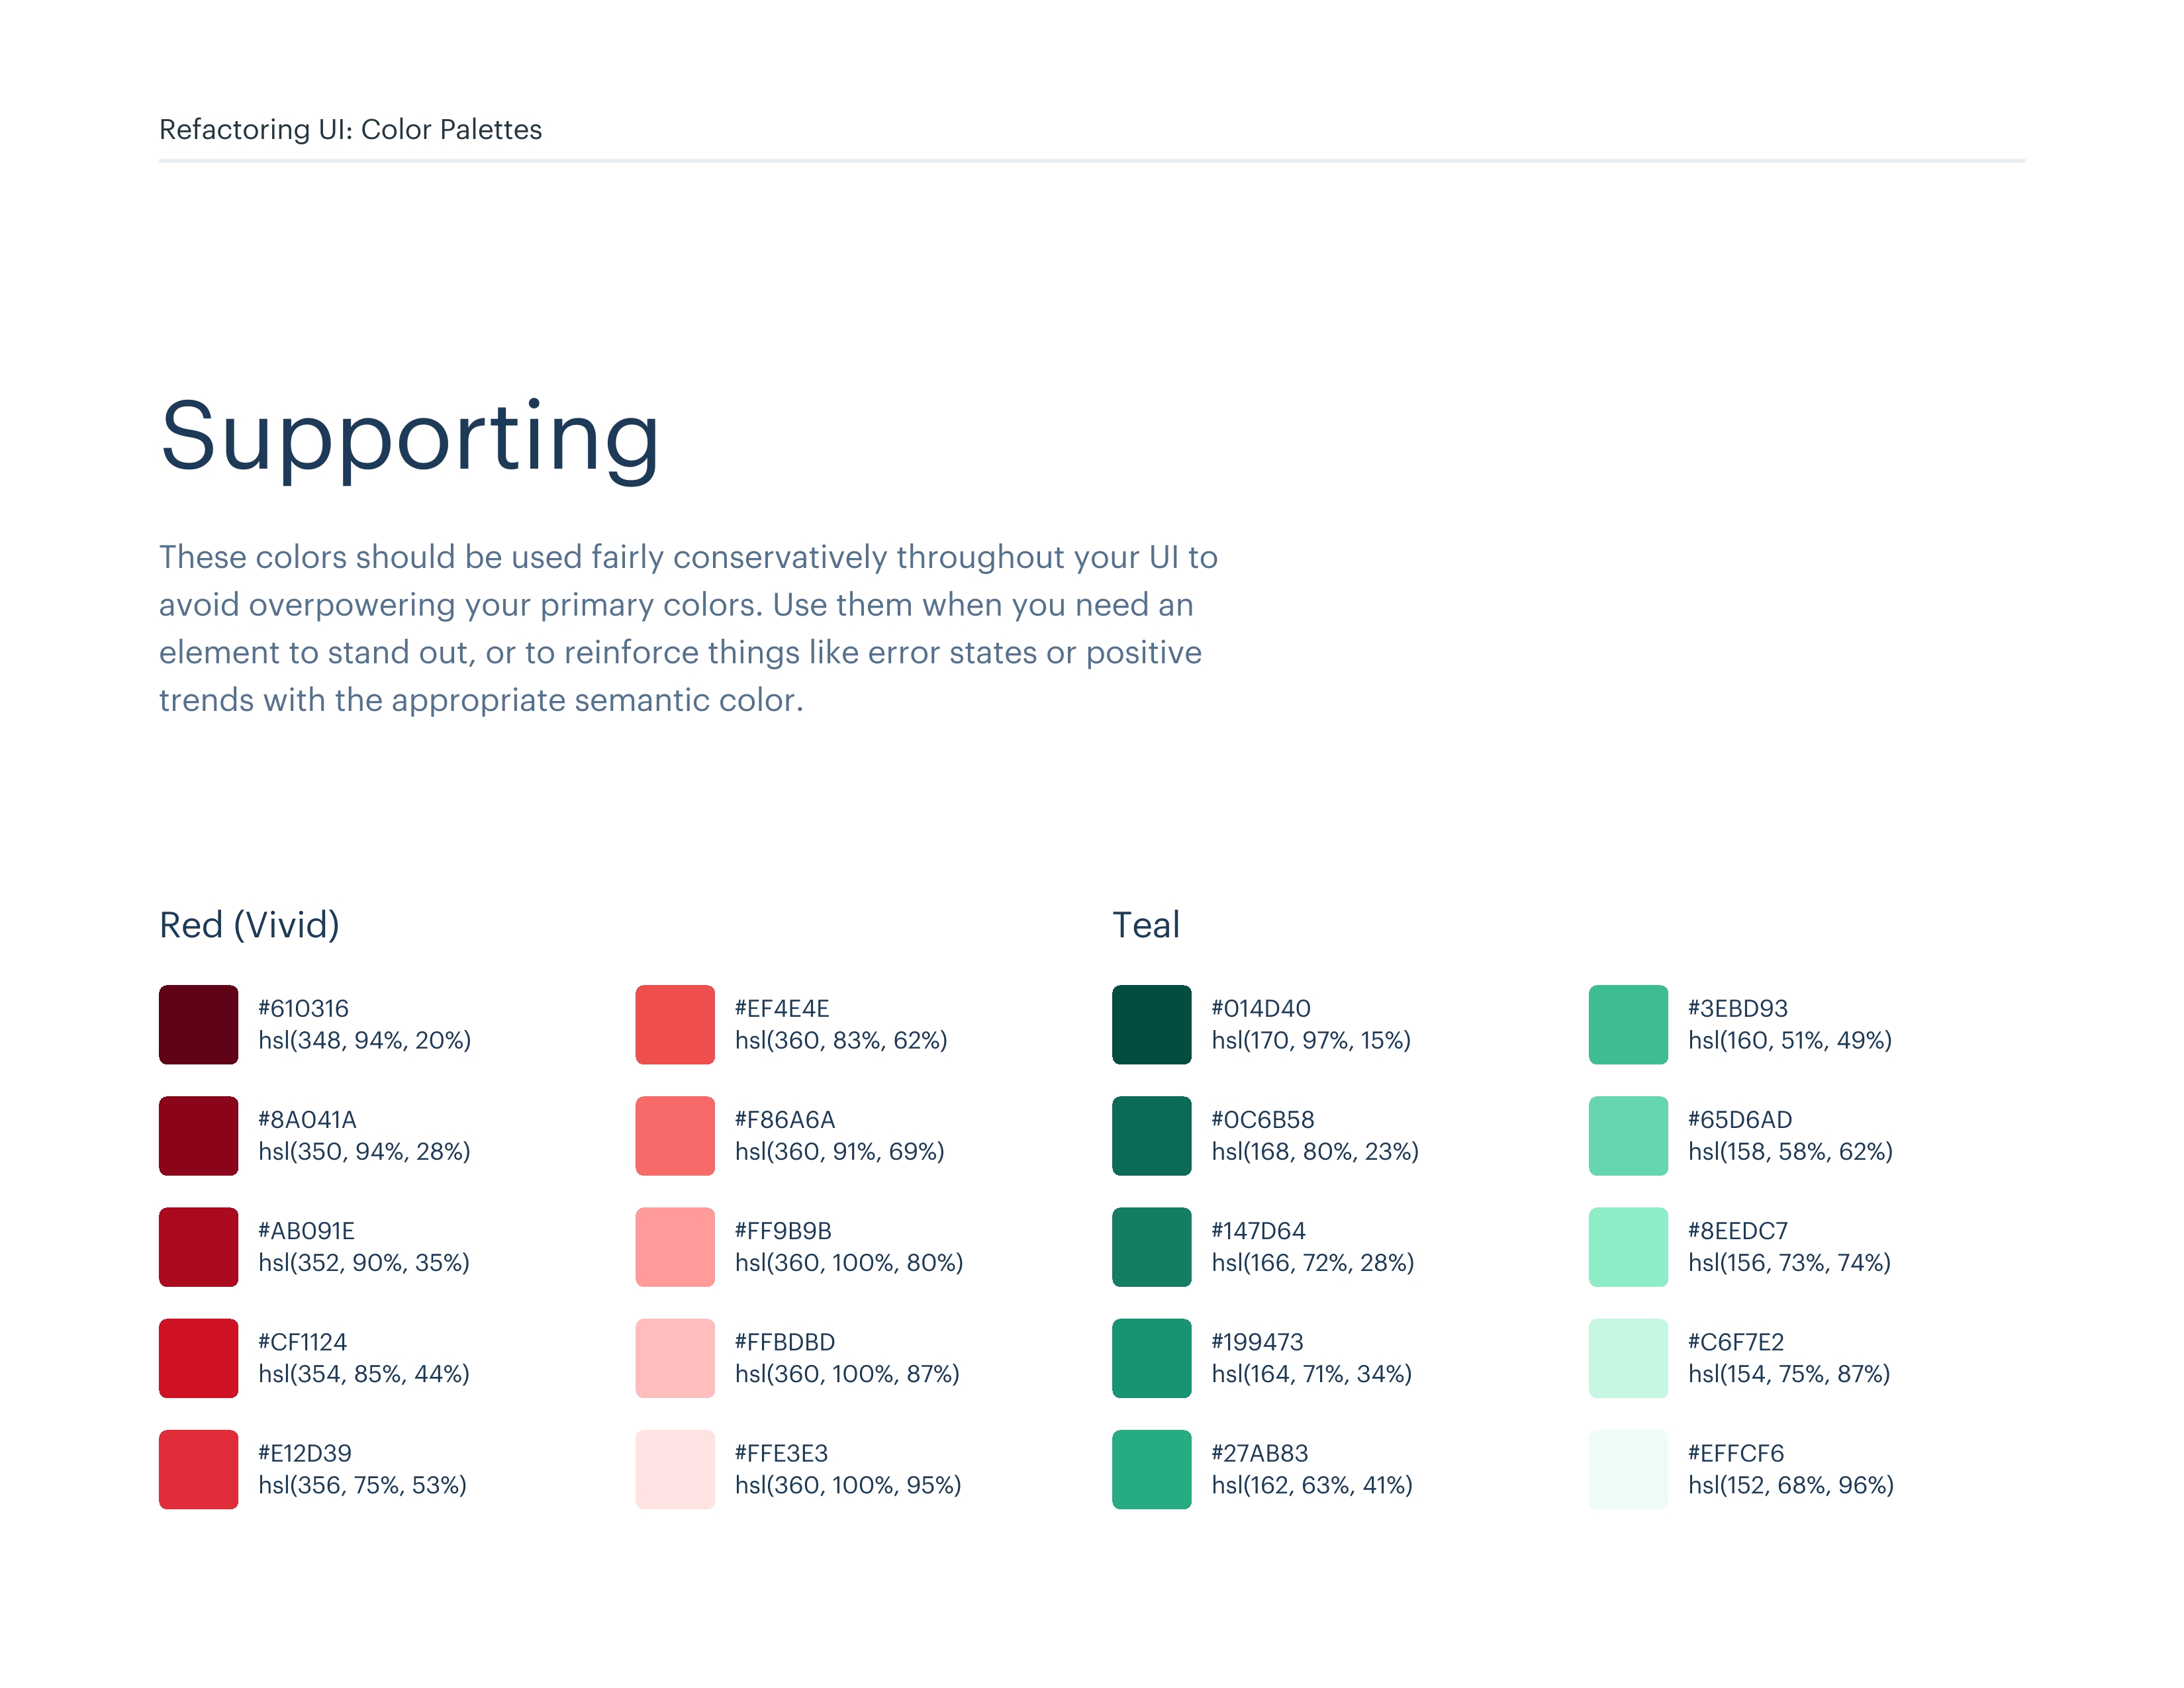Click the #E12D39 red swatch
This screenshot has width=2184, height=1688.
tap(198, 1468)
